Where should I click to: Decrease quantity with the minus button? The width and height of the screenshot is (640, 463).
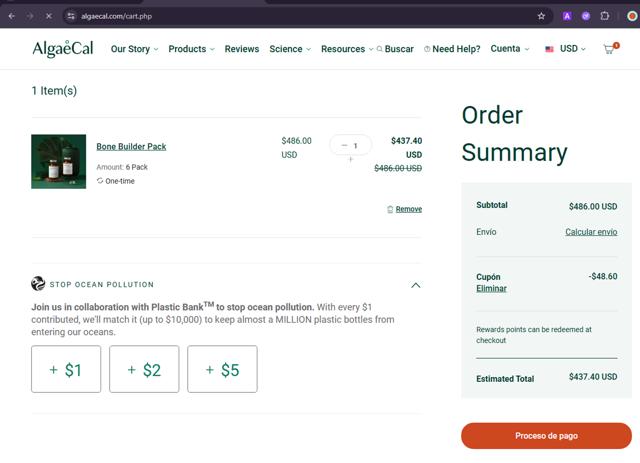point(344,145)
